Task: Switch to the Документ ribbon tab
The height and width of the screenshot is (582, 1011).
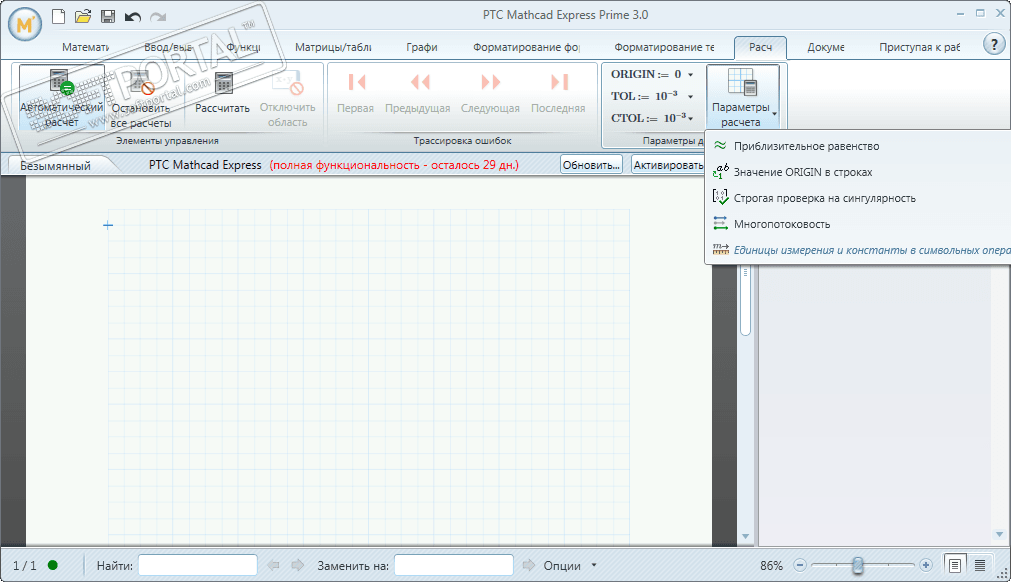Action: (825, 47)
